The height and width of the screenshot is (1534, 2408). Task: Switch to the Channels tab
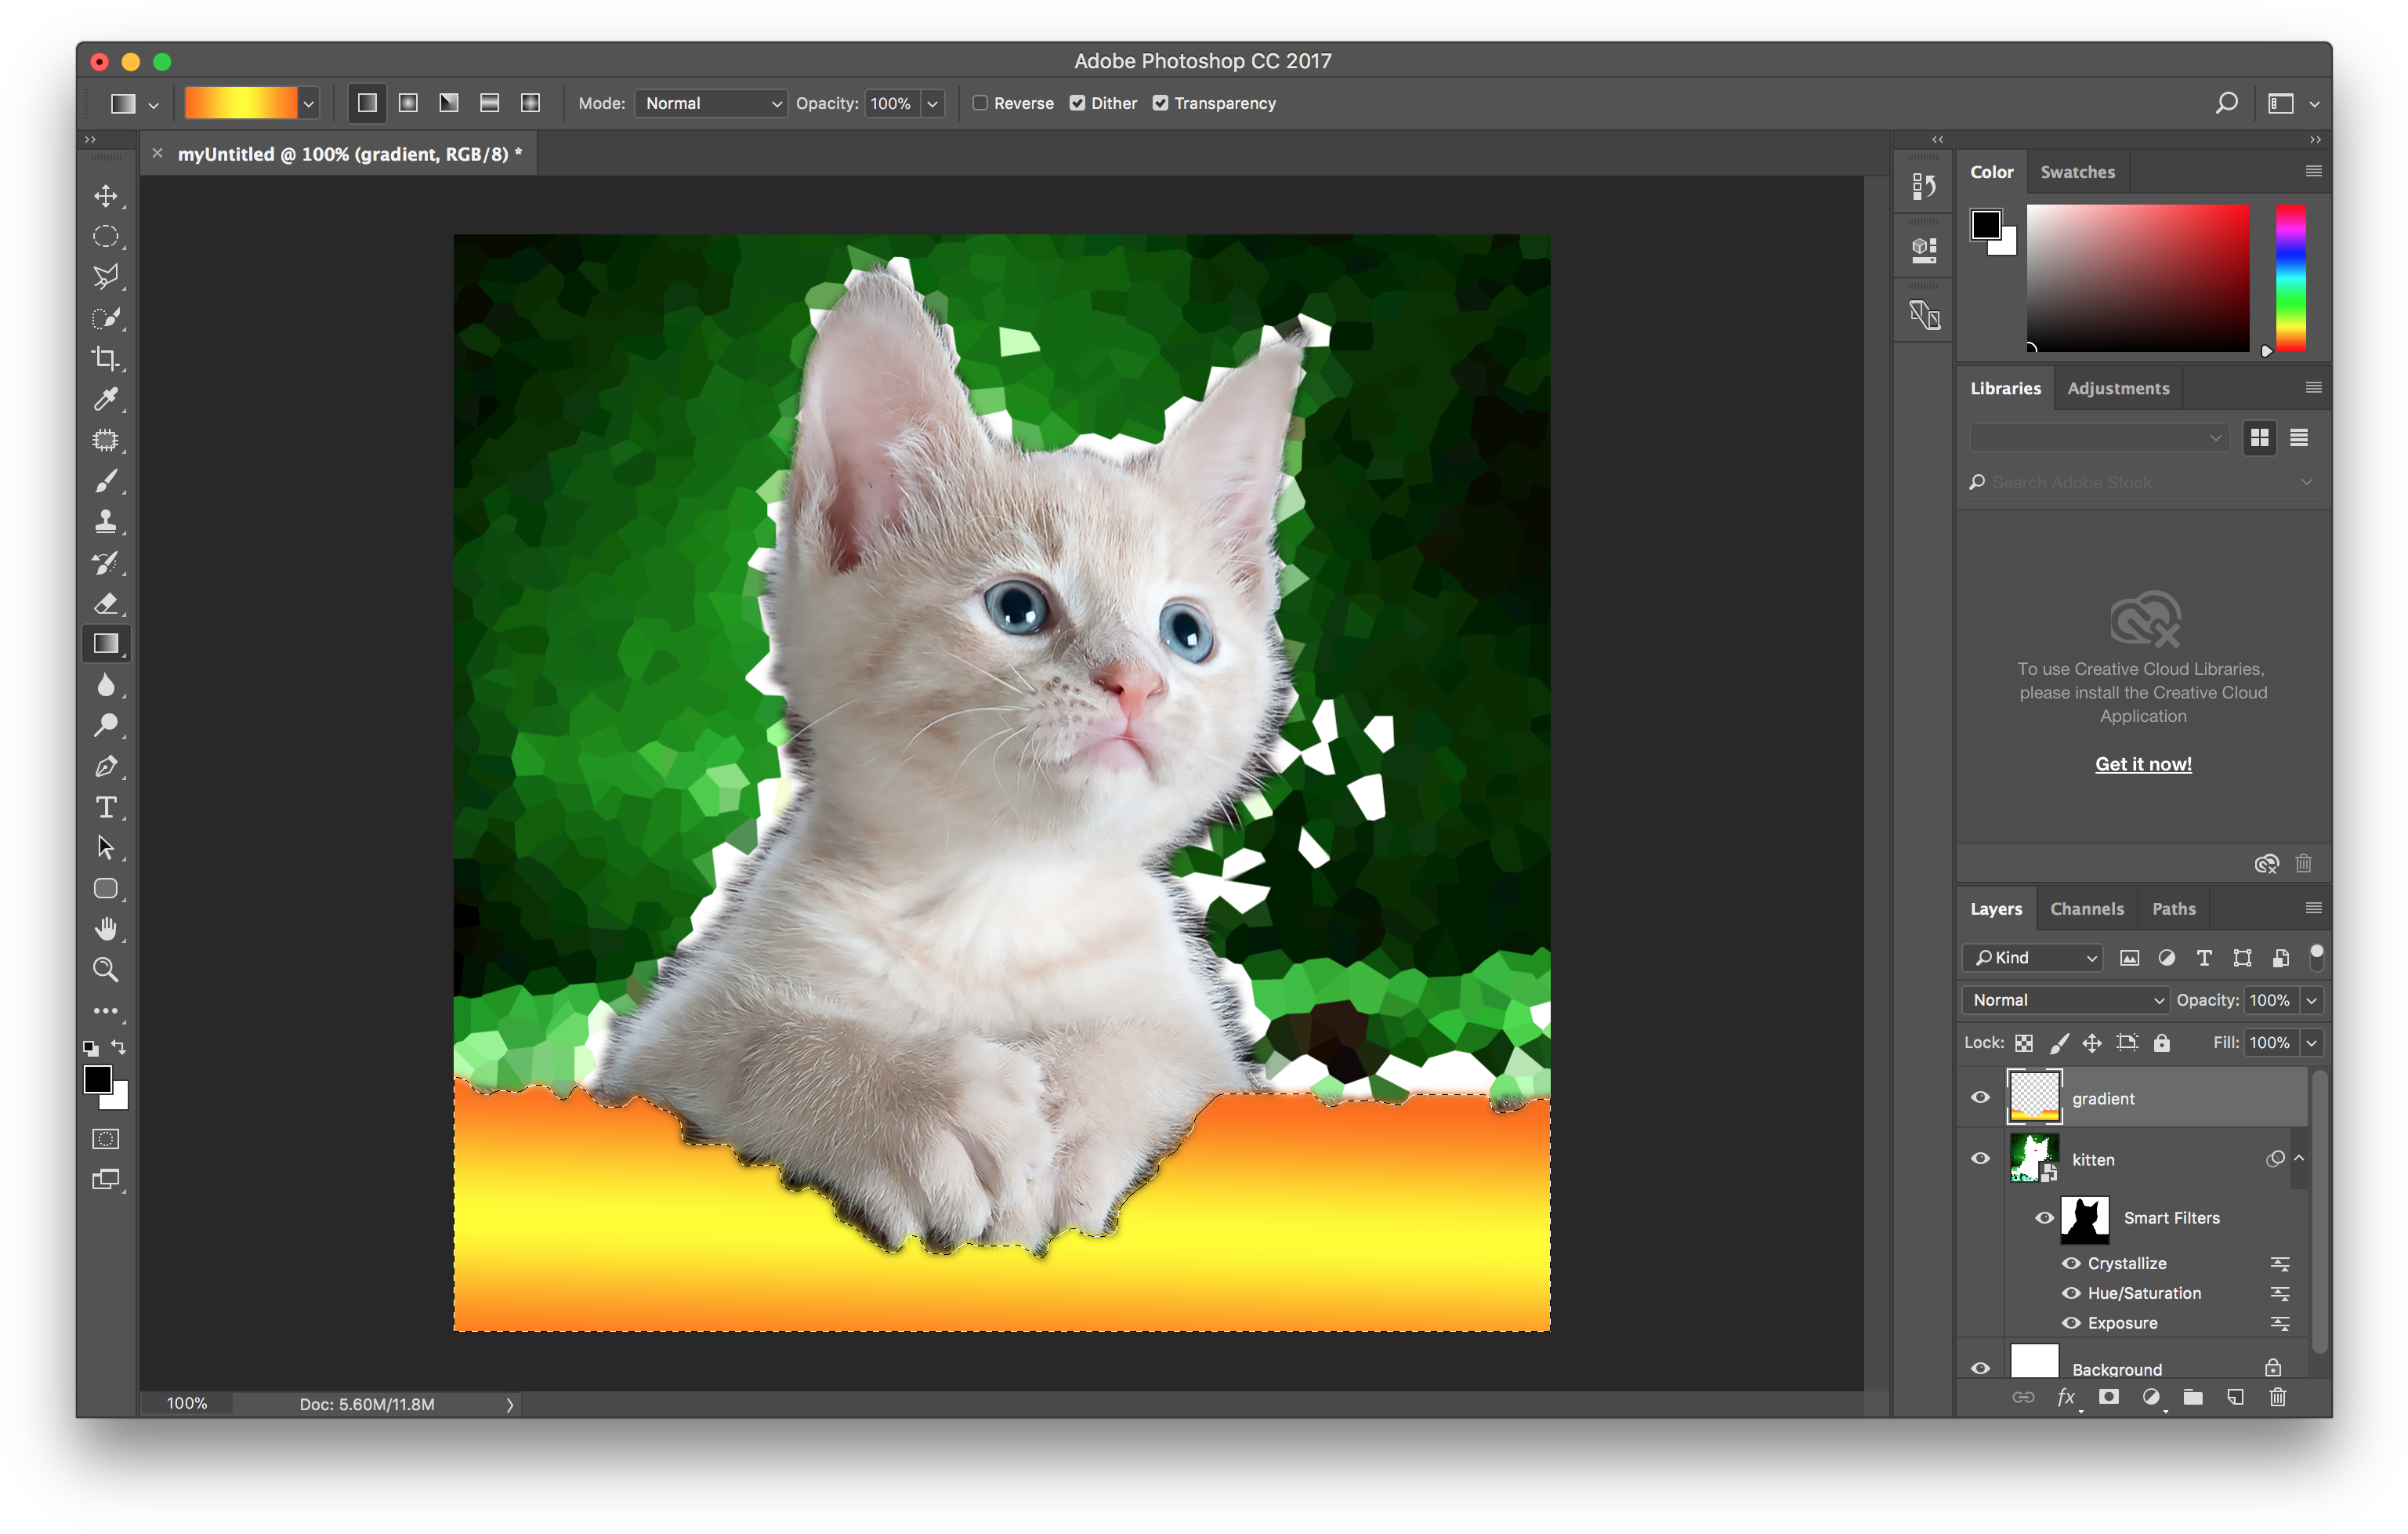click(2087, 908)
